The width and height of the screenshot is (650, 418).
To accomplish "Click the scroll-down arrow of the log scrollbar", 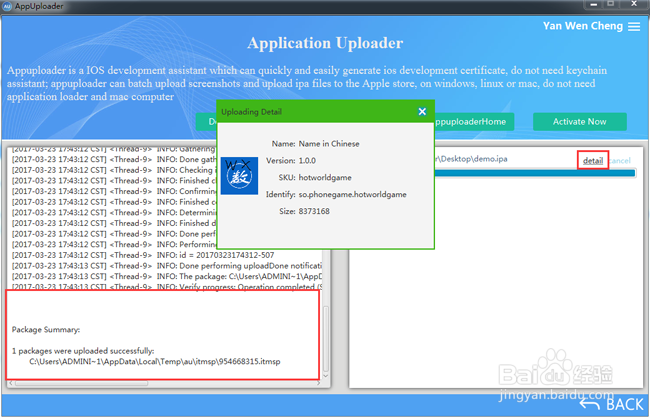I will (326, 376).
